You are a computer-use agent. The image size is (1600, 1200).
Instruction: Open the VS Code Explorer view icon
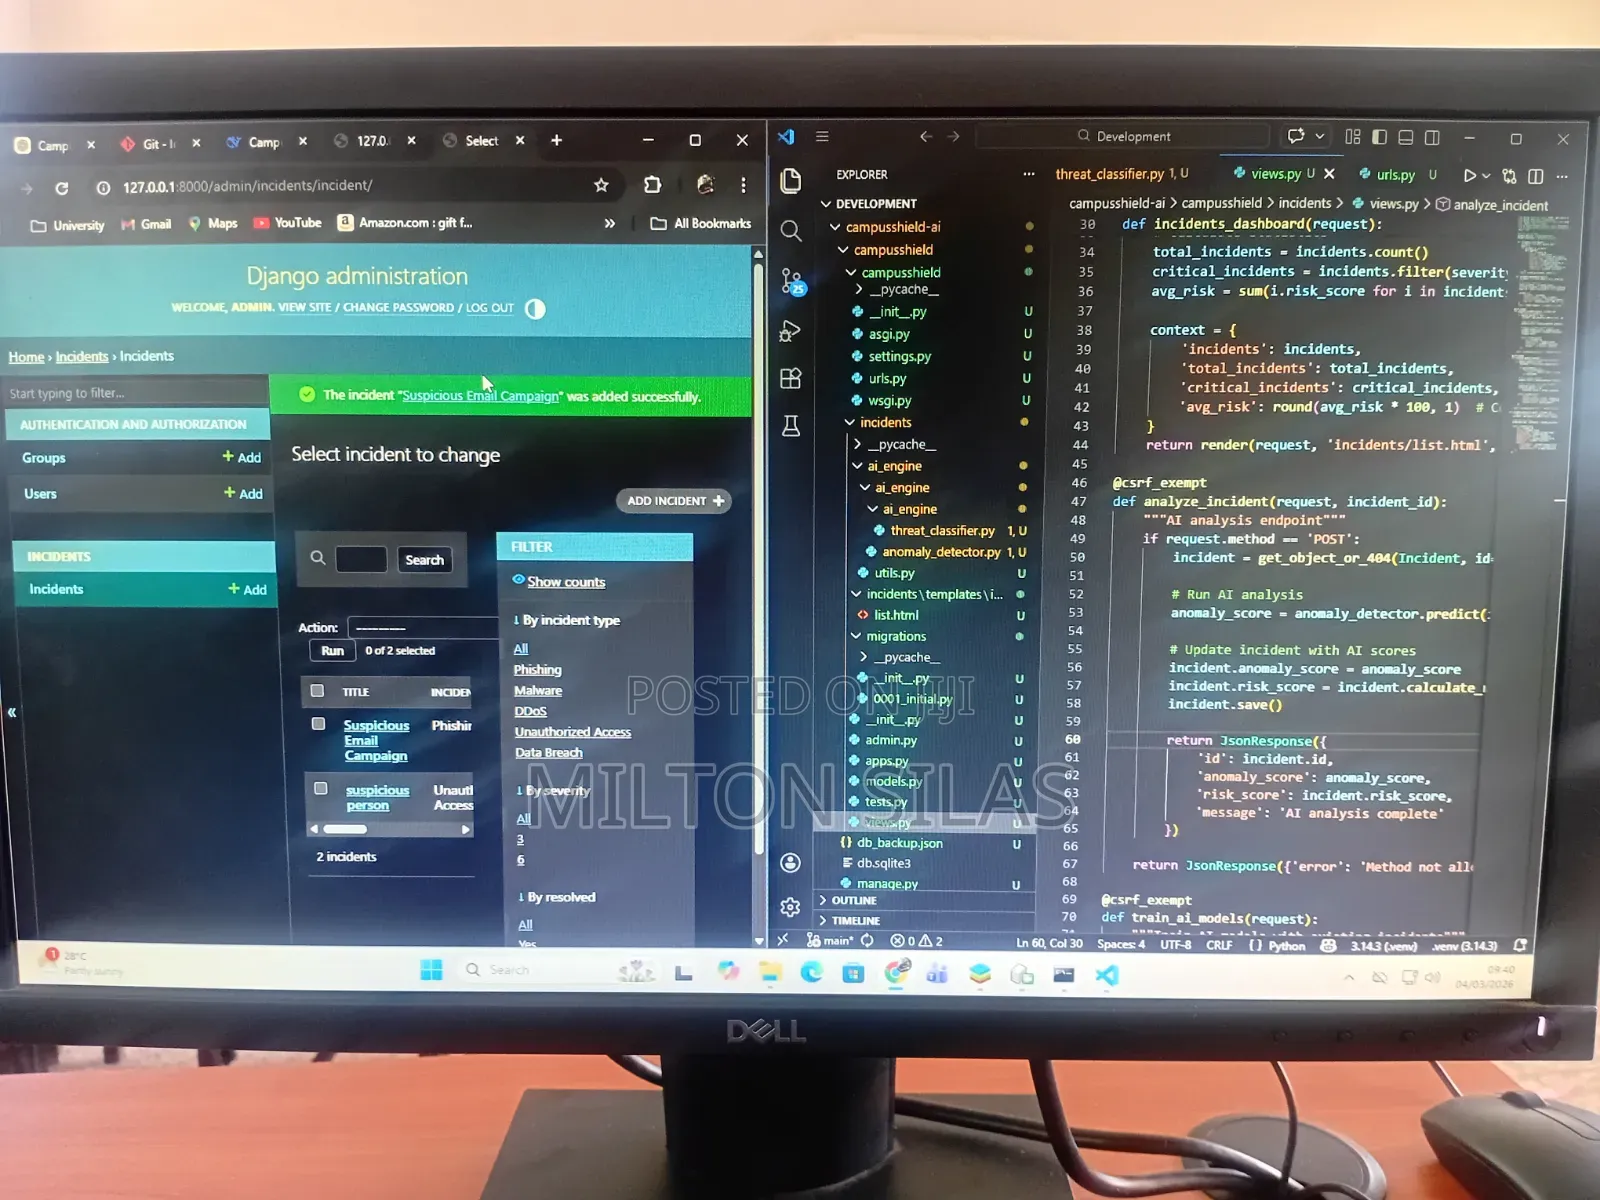pyautogui.click(x=791, y=180)
